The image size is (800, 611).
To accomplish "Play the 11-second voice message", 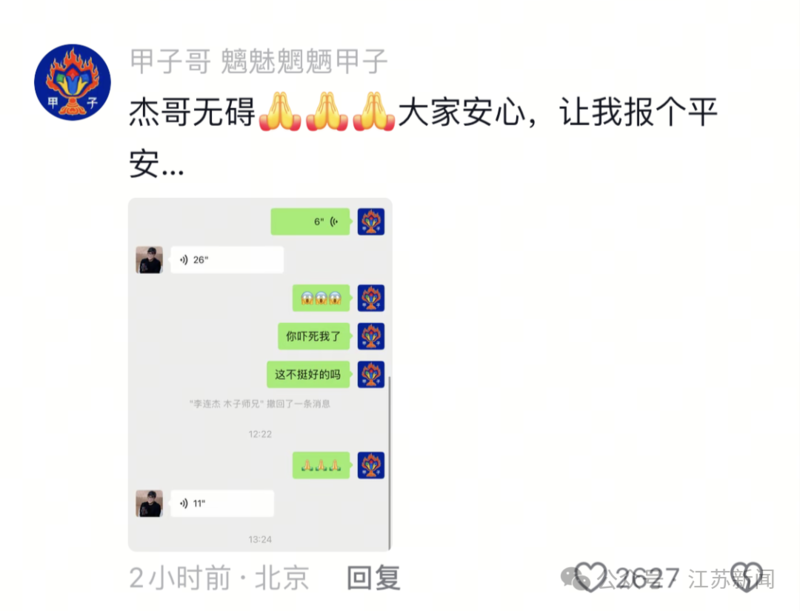I will coord(222,503).
